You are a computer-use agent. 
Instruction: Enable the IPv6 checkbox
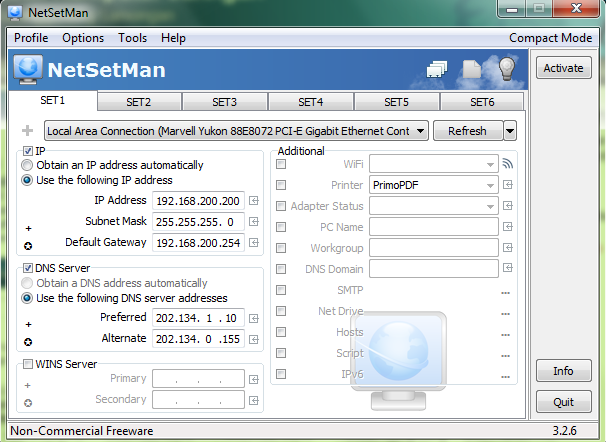click(281, 374)
